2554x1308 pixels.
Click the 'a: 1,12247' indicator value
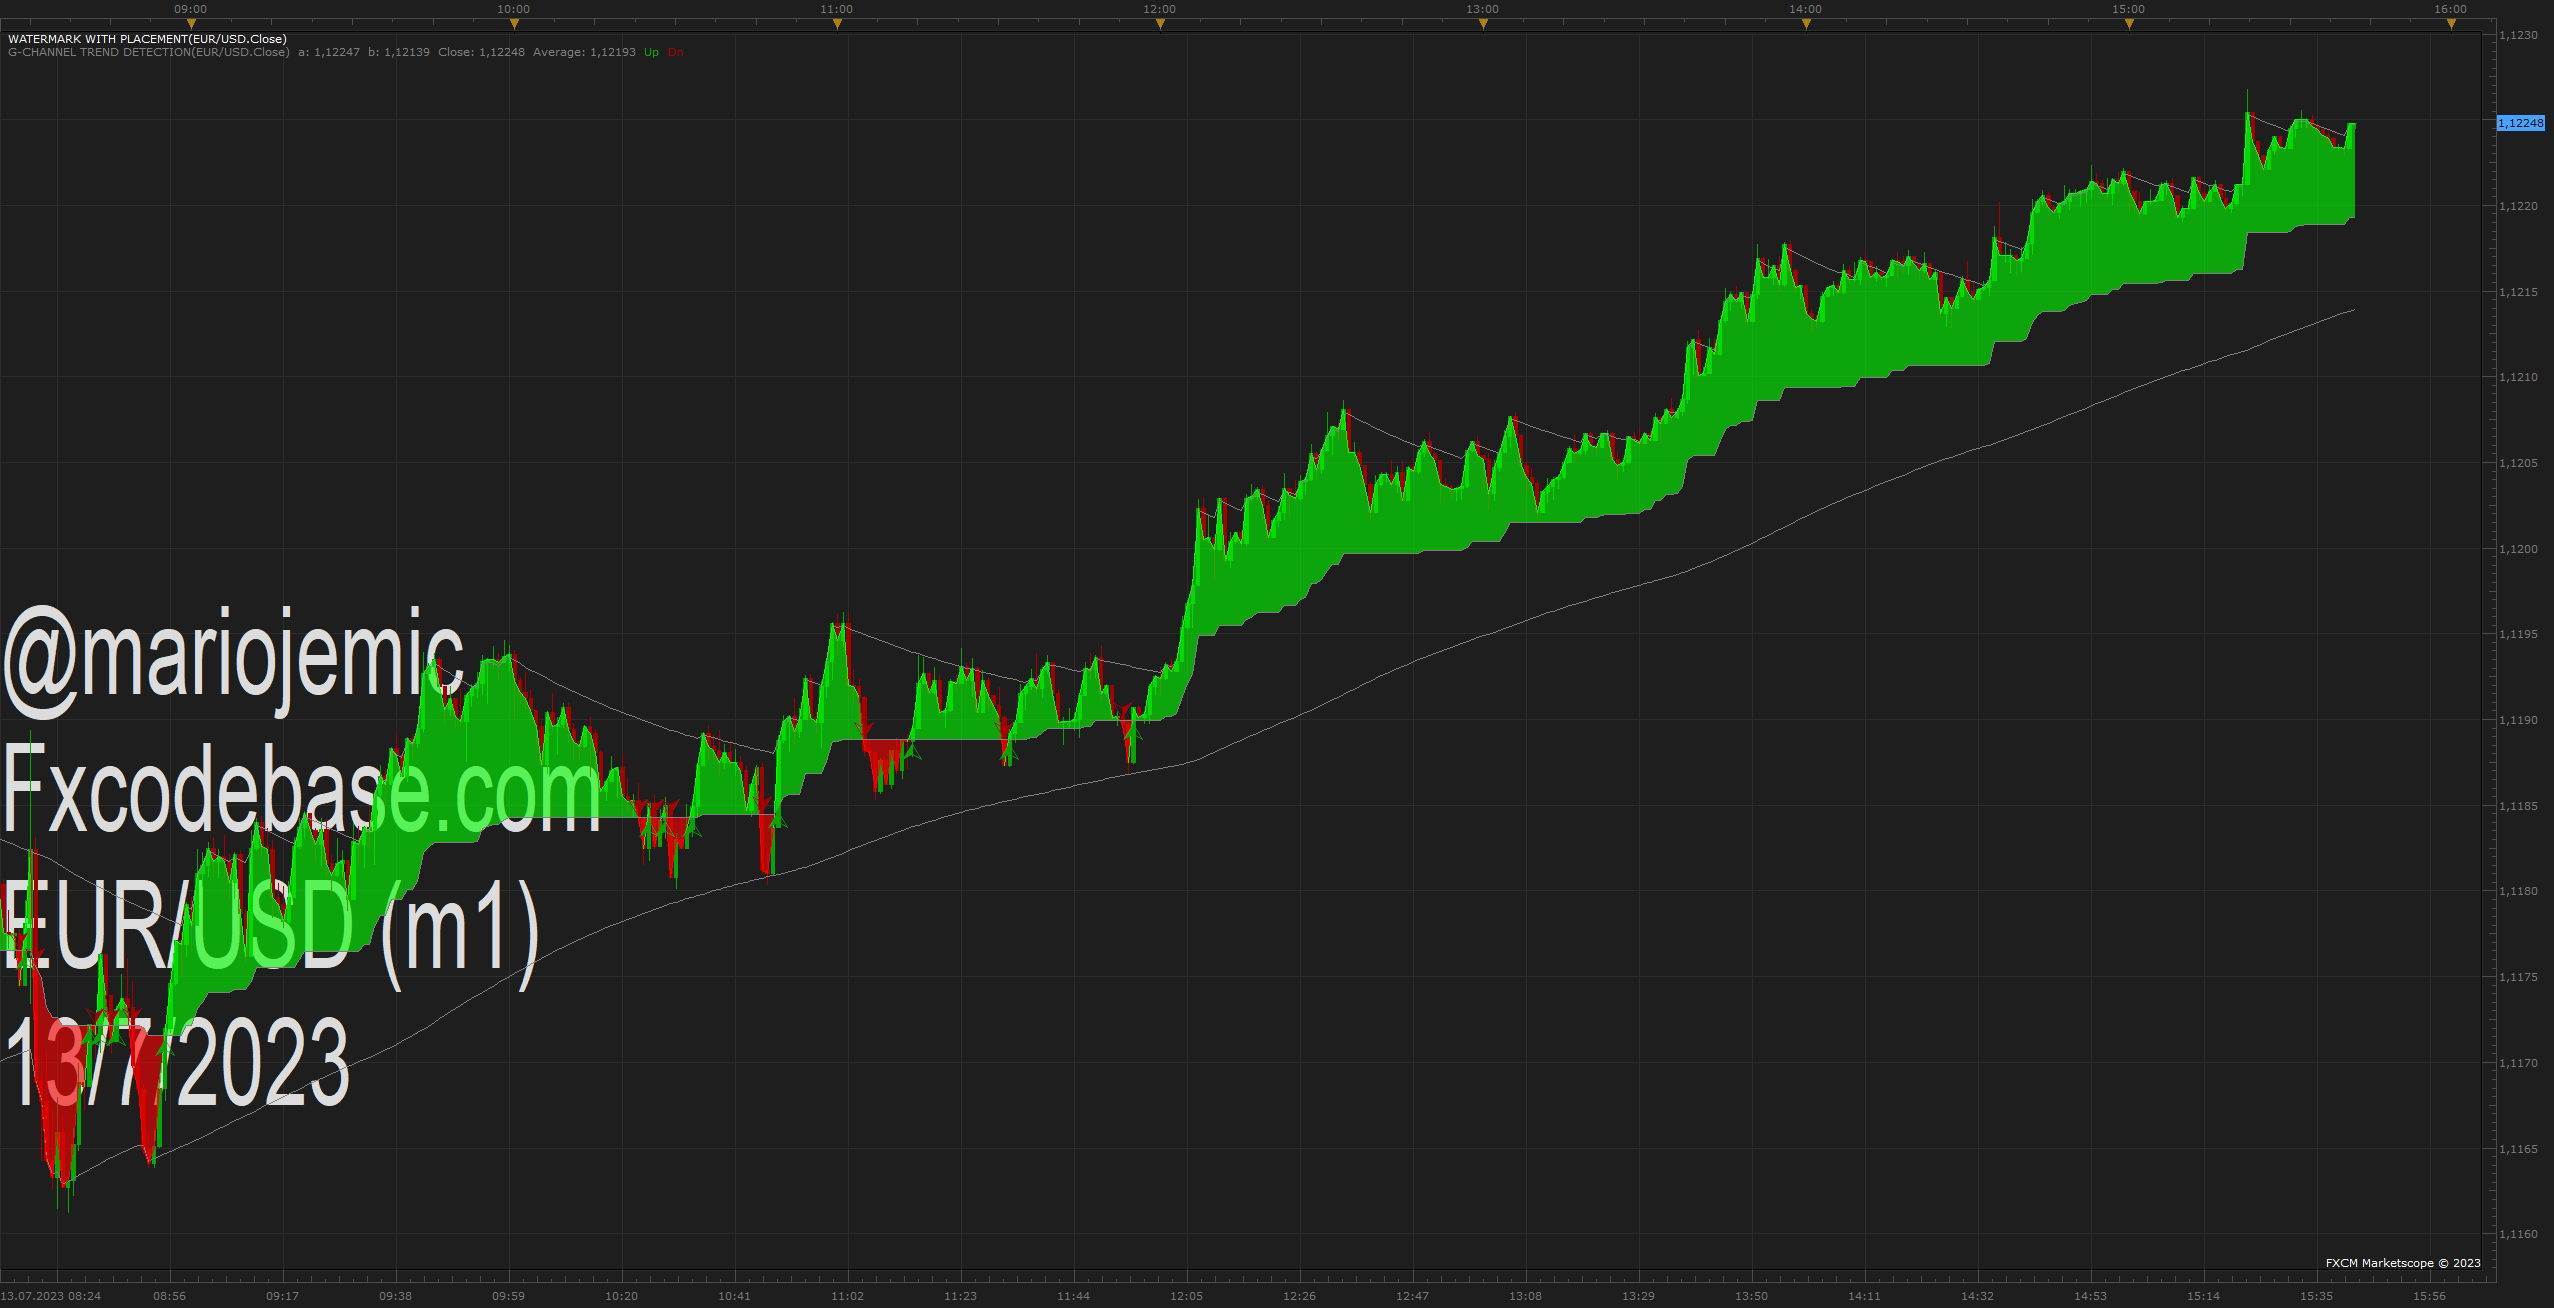329,52
